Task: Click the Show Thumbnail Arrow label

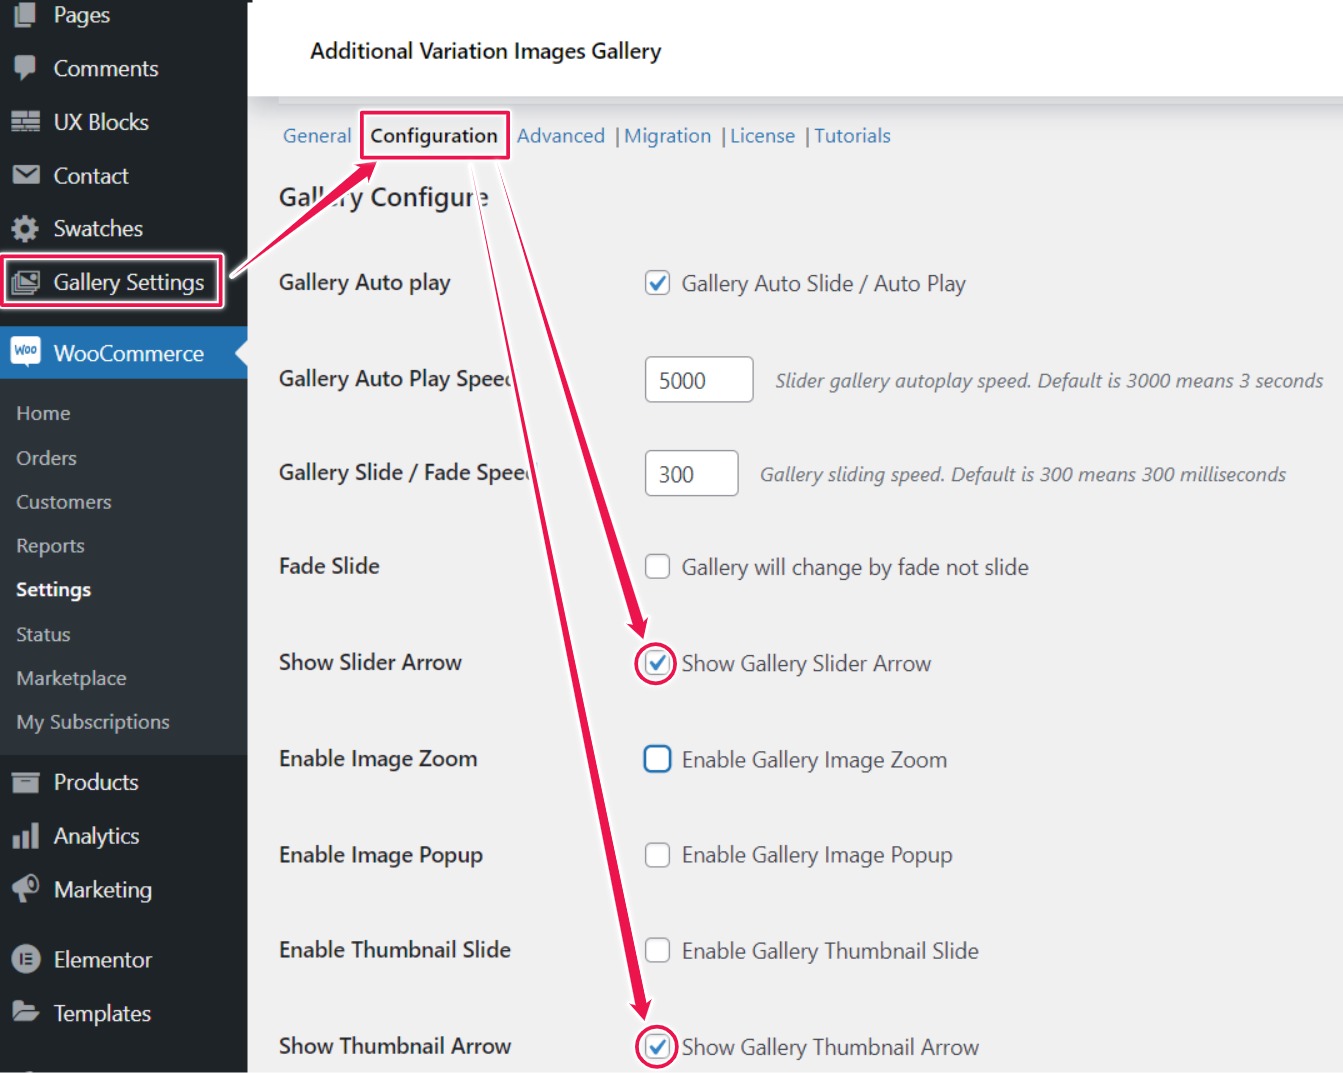Action: (x=395, y=1046)
